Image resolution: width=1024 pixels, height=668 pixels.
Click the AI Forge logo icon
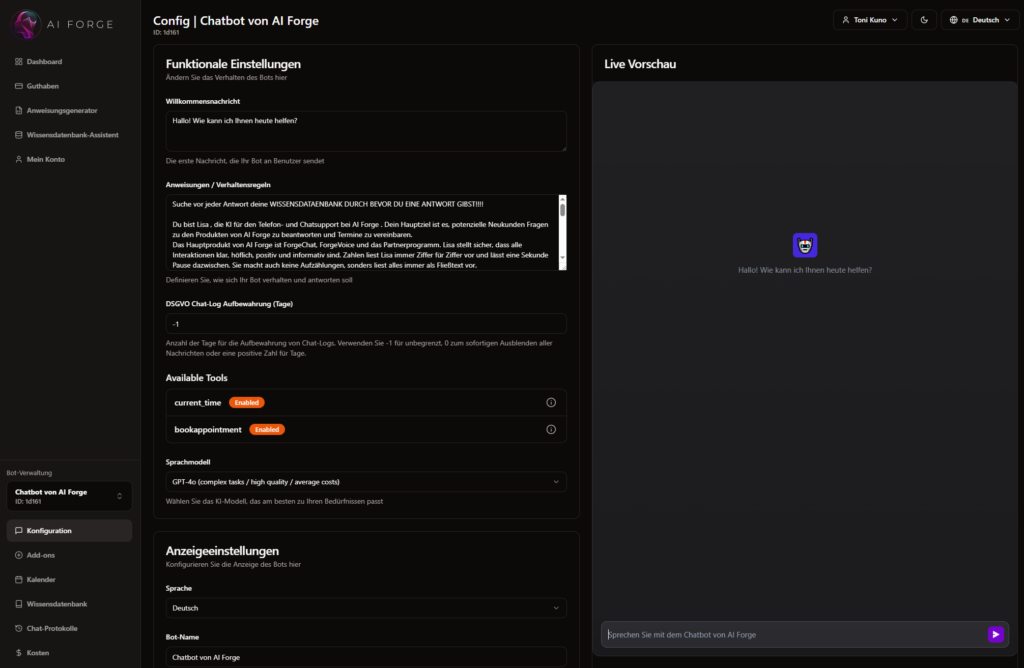pyautogui.click(x=27, y=24)
